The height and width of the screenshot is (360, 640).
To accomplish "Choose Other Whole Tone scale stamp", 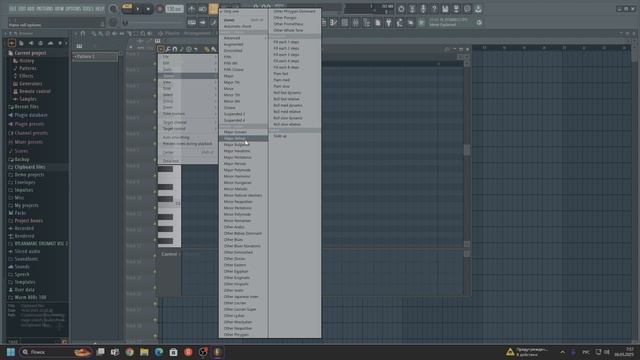I will coord(295,30).
